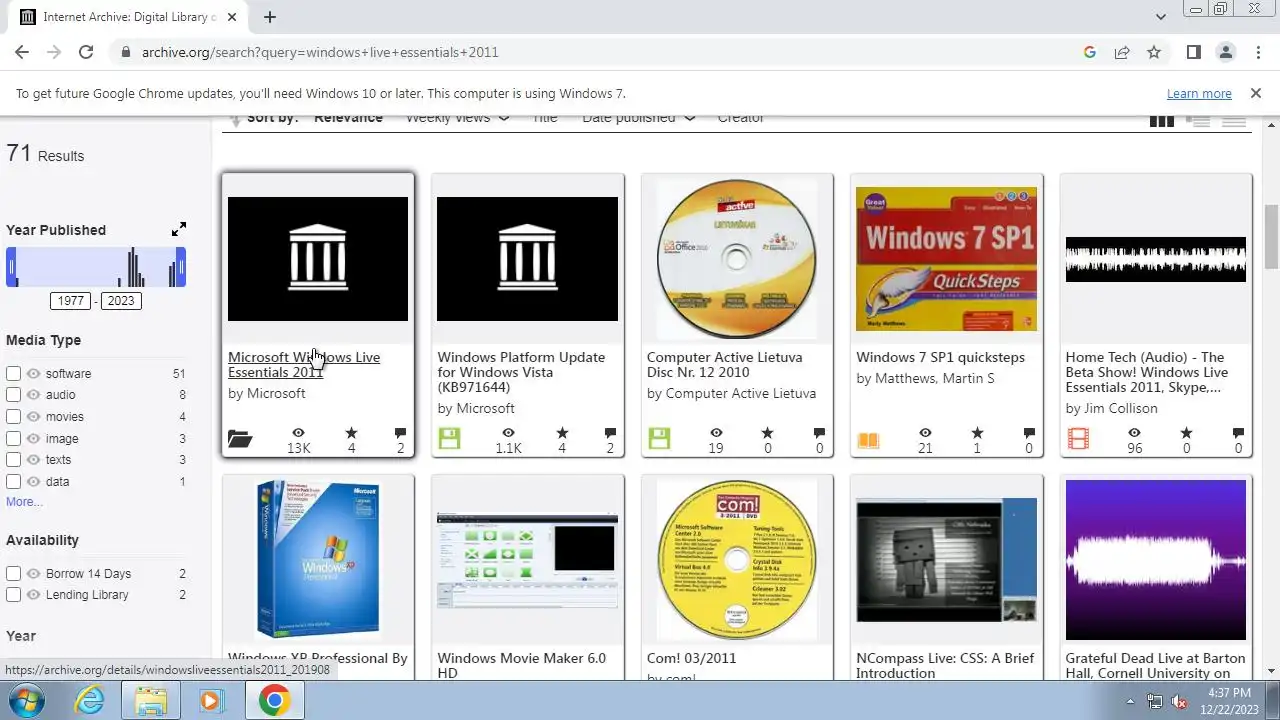Click the orange book icon on Windows 7 SP1 quicksteps card
This screenshot has width=1280, height=720.
pos(868,439)
